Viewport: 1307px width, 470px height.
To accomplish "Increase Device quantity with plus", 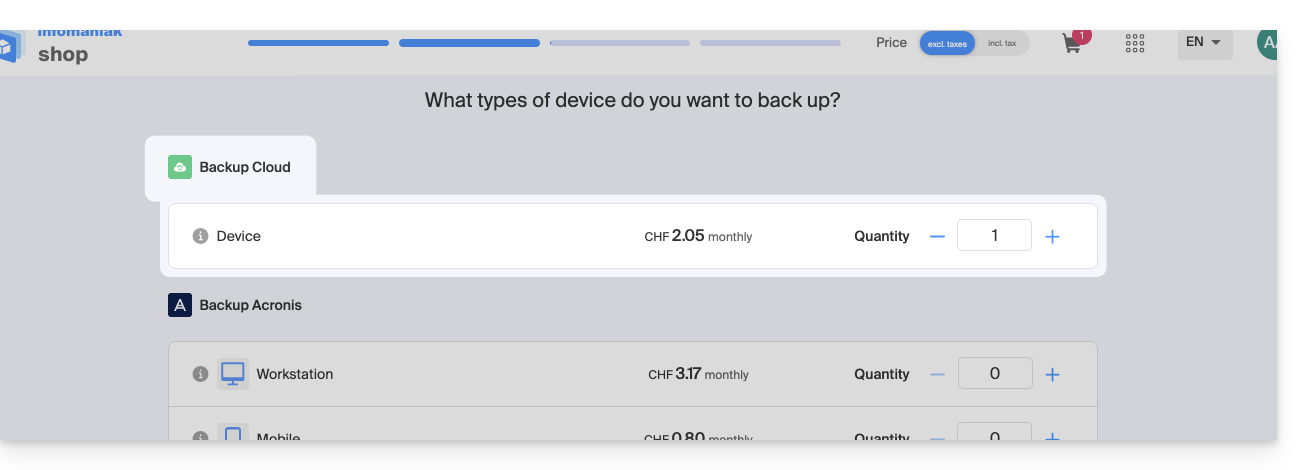I will pos(1052,236).
